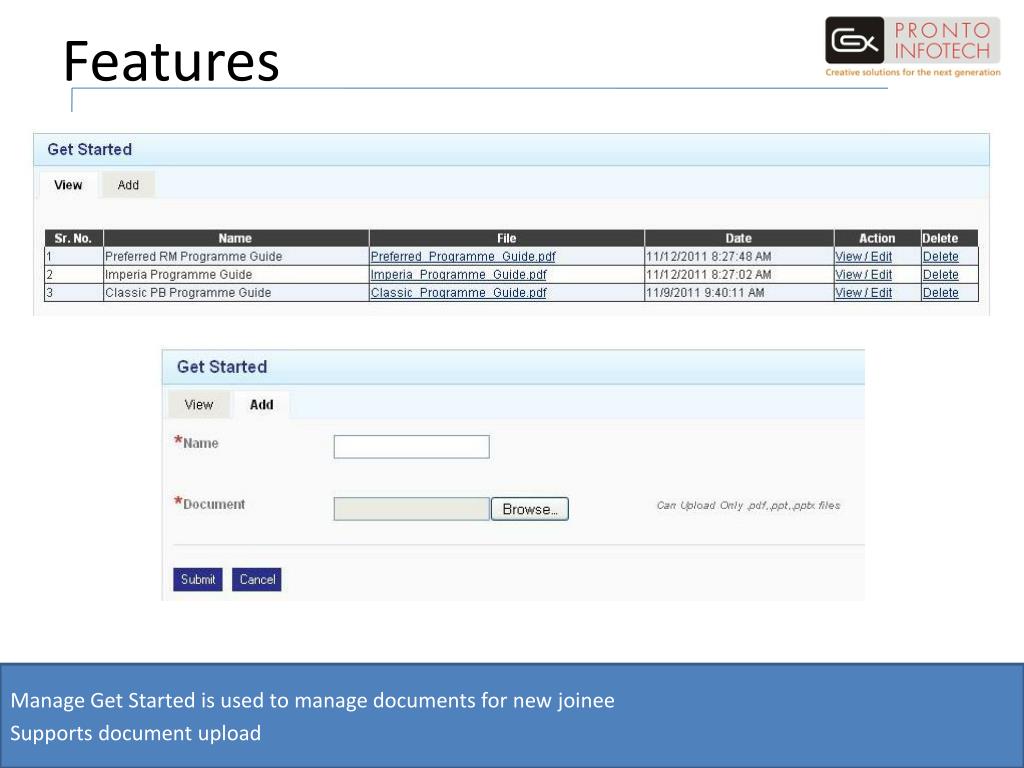Click View / Edit for Imperia Programme Guide
This screenshot has width=1024, height=768.
[863, 275]
